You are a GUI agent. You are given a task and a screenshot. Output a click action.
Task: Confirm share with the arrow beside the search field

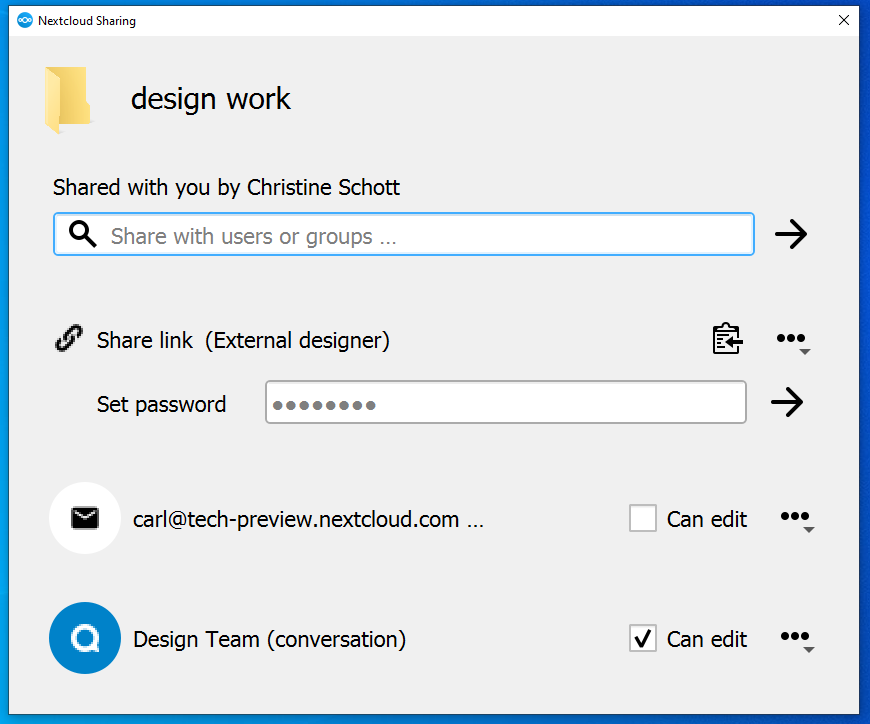[791, 234]
